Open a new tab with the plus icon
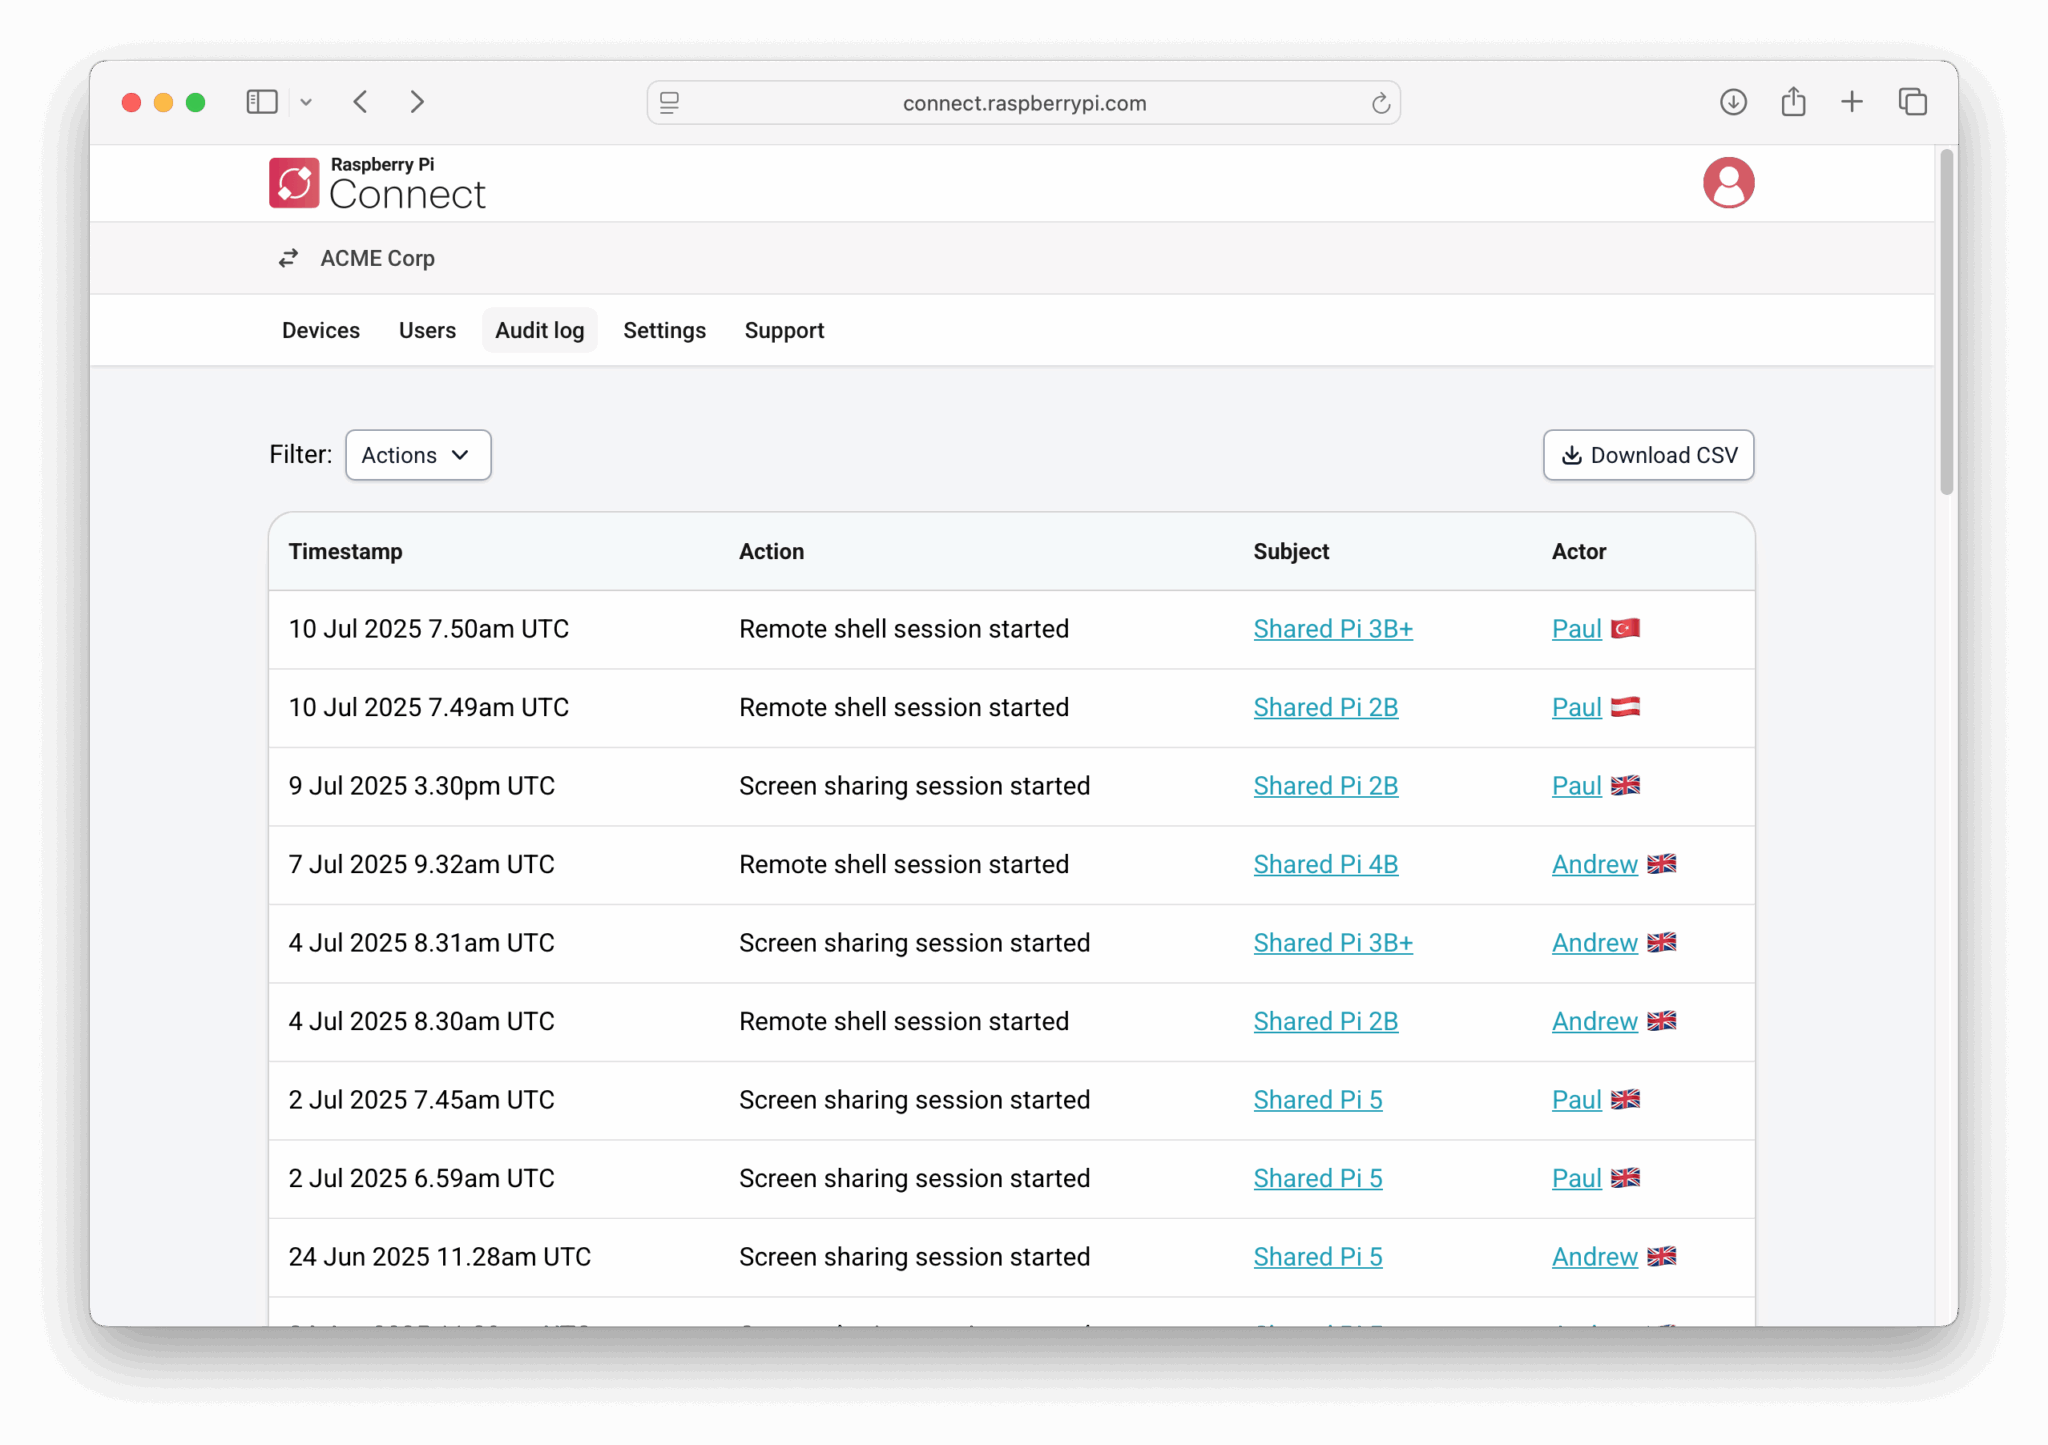Viewport: 2048px width, 1445px height. [x=1852, y=101]
